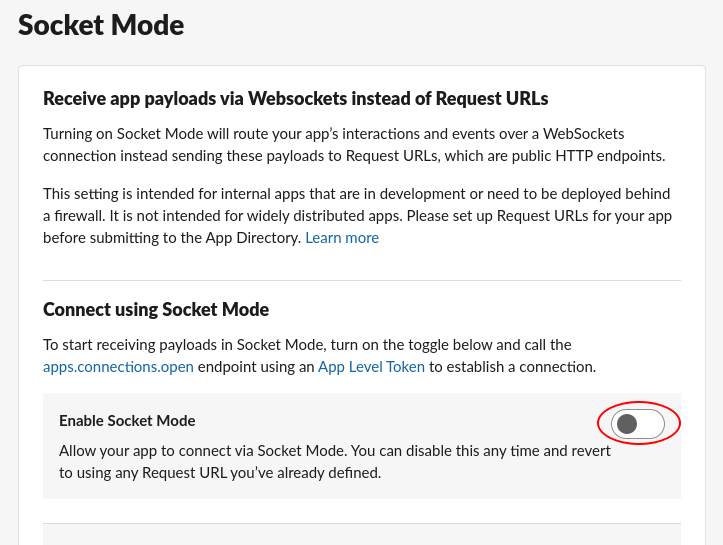Click the 'Receive app payloads via Websockets' heading
Screen dimensions: 723x545
click(x=296, y=99)
